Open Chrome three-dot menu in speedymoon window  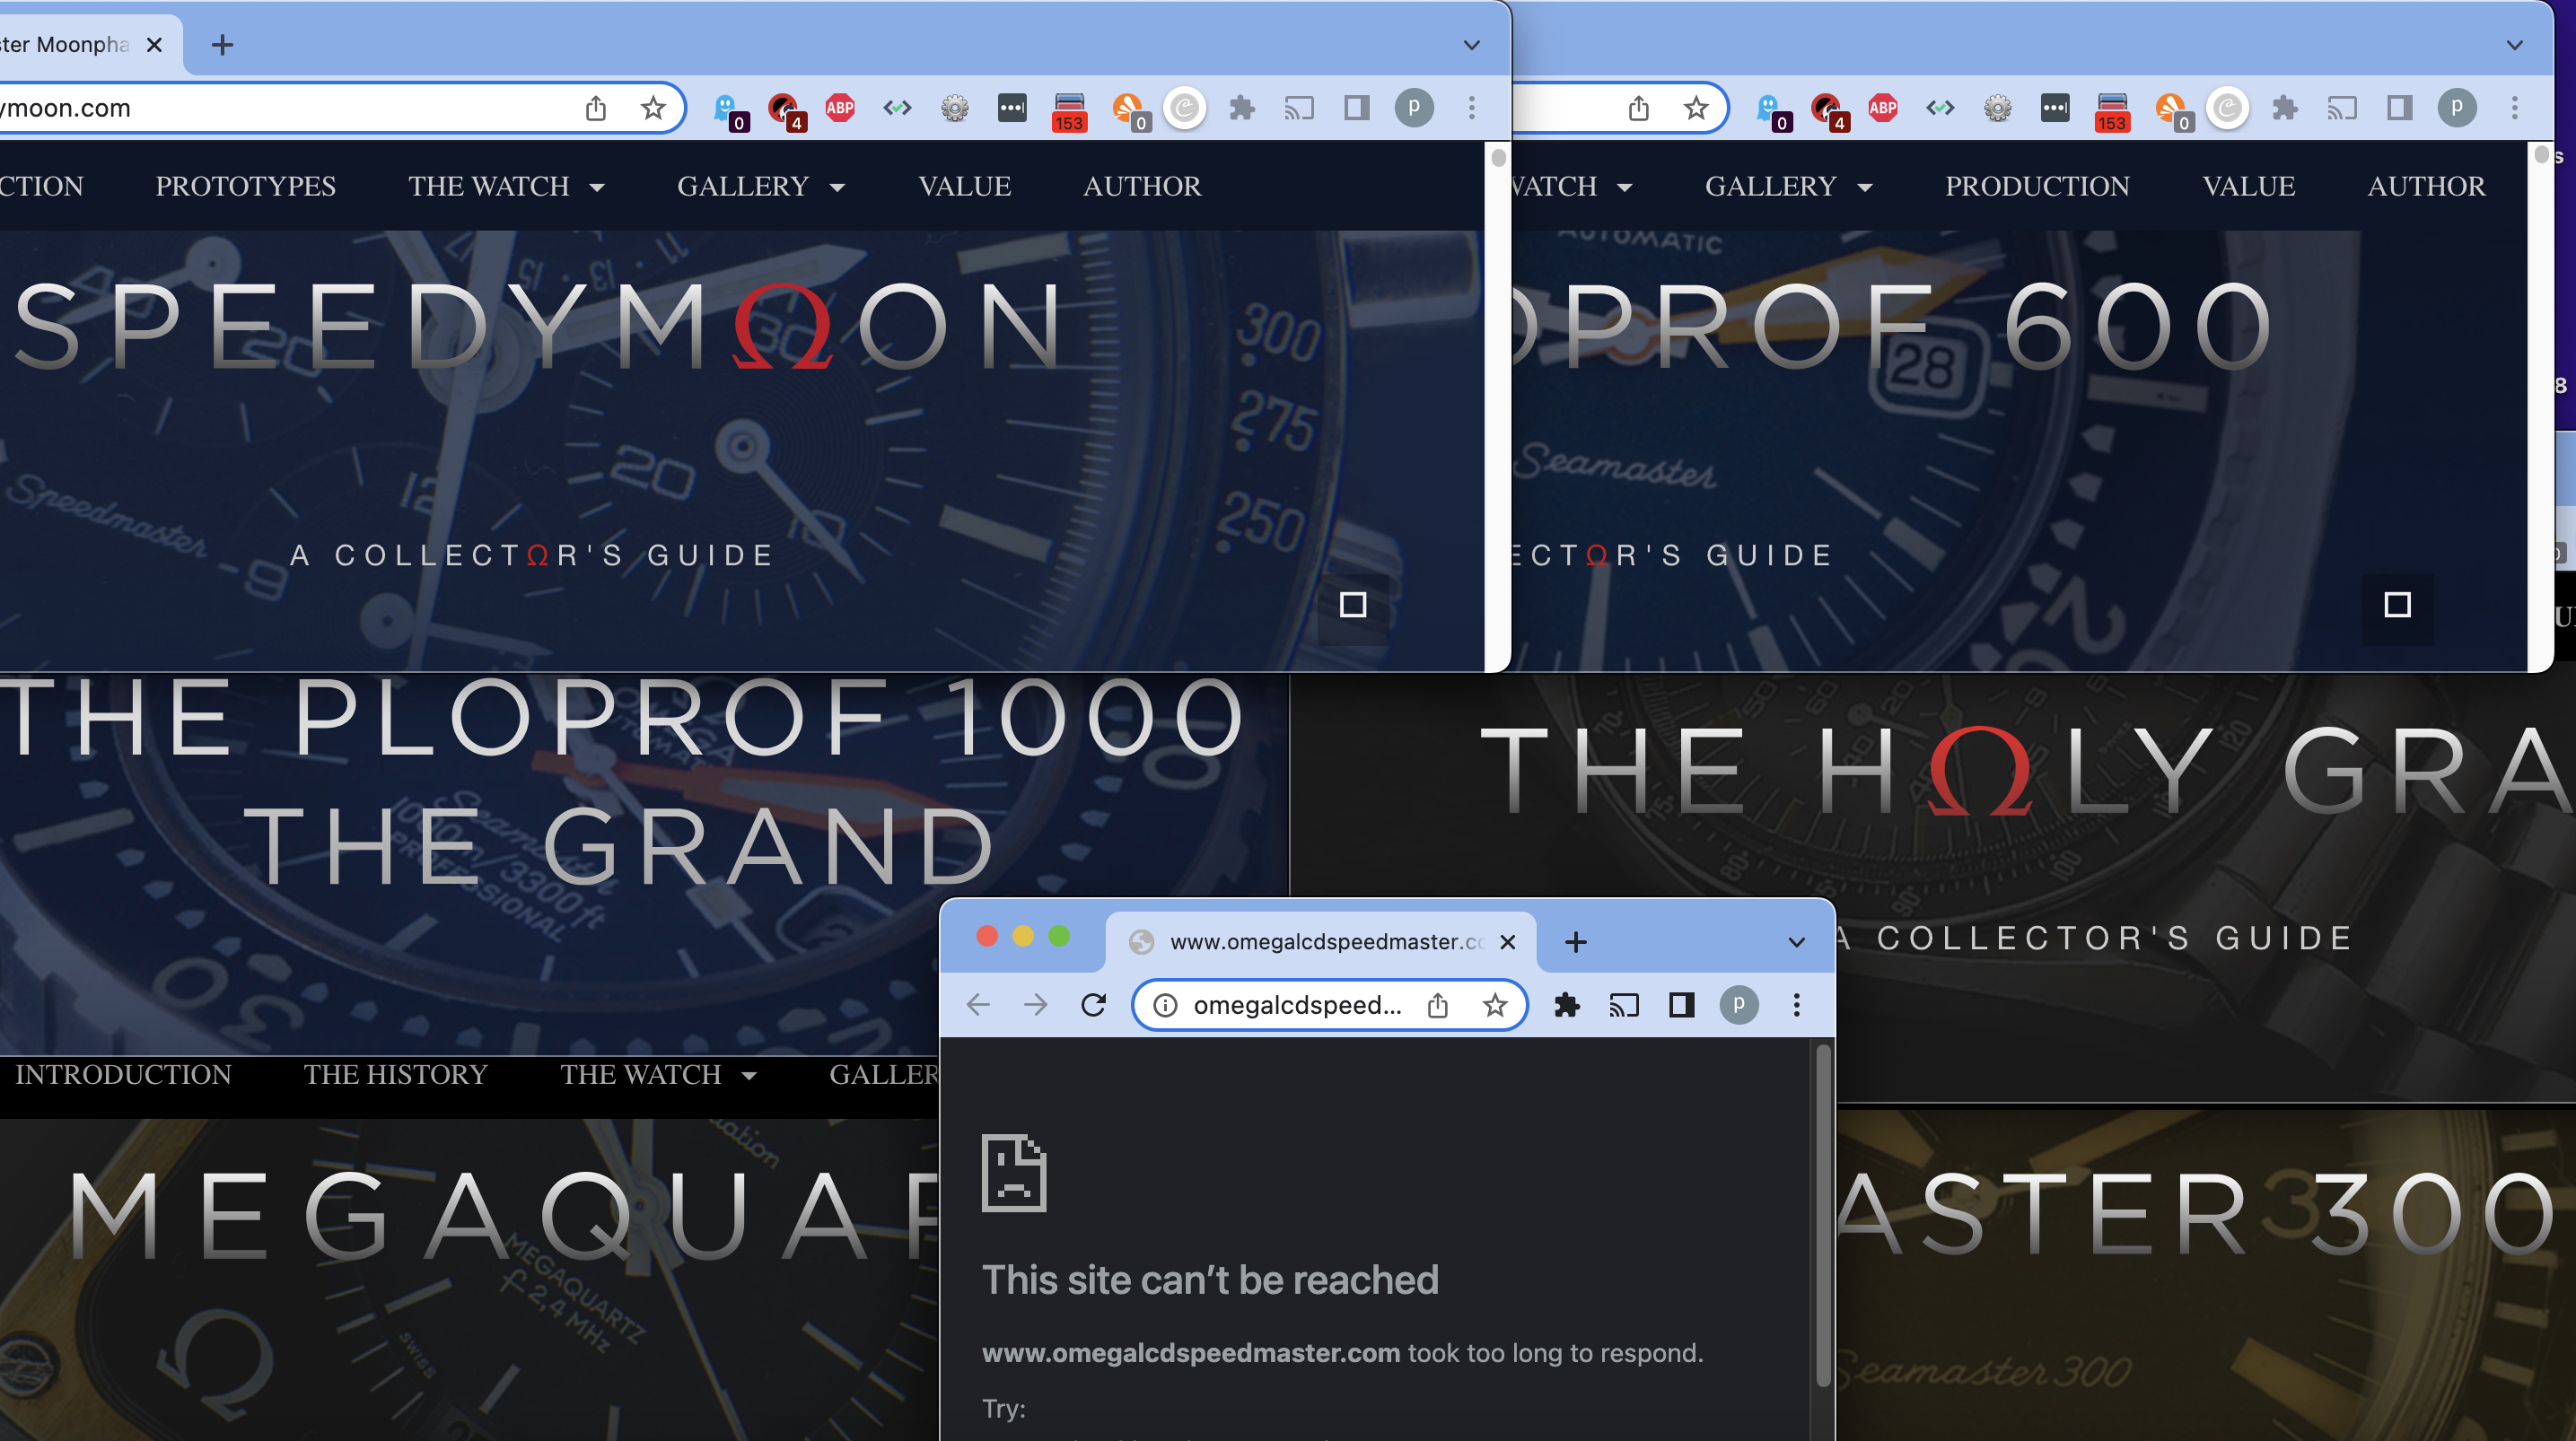point(1471,107)
